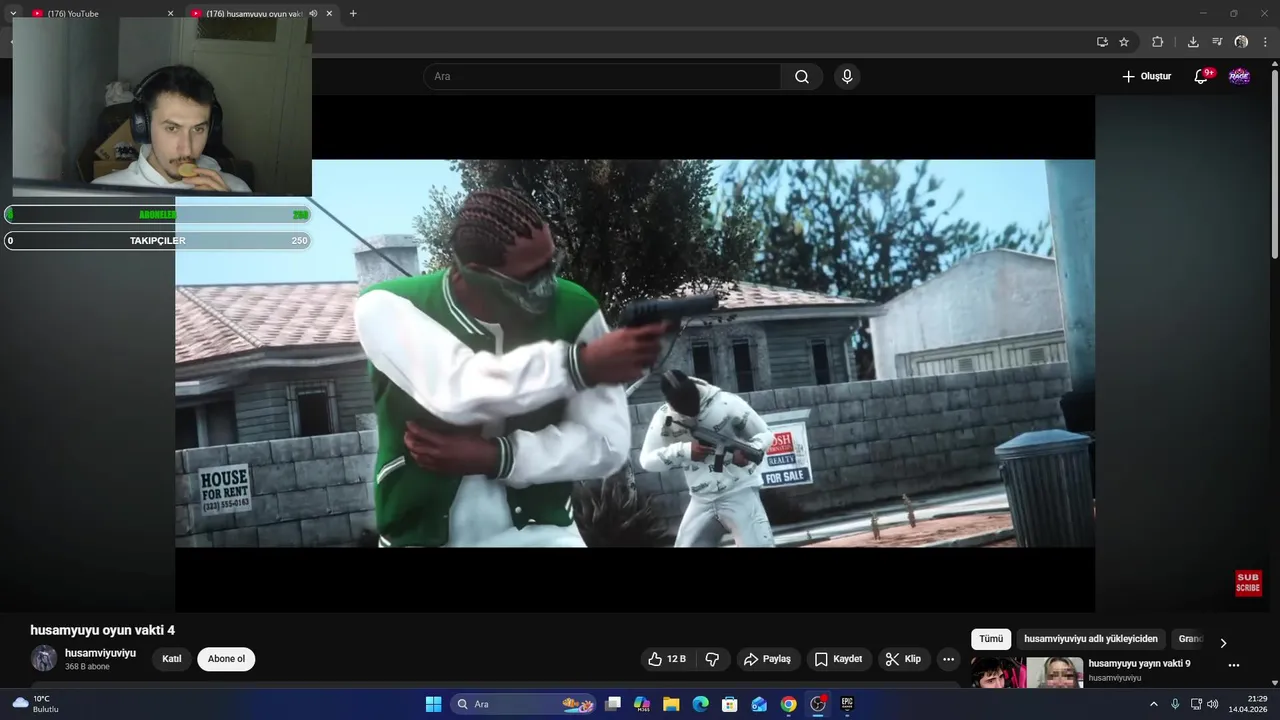This screenshot has width=1280, height=720.
Task: Open network display icon in the tray
Action: 1196,704
